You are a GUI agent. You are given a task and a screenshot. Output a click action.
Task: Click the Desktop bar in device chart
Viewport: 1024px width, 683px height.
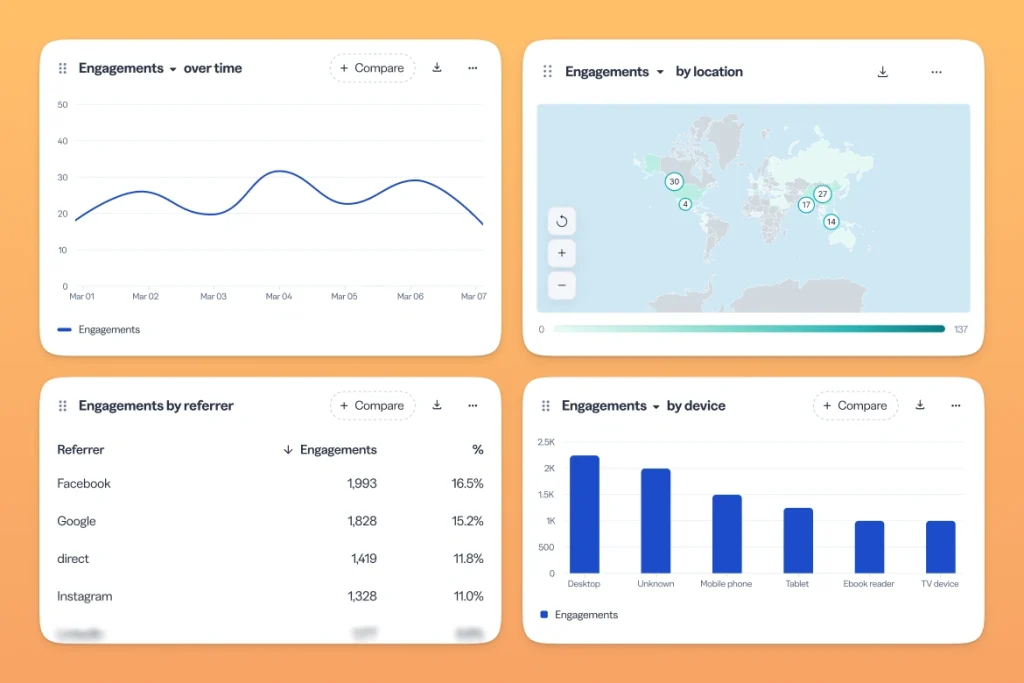[x=584, y=515]
